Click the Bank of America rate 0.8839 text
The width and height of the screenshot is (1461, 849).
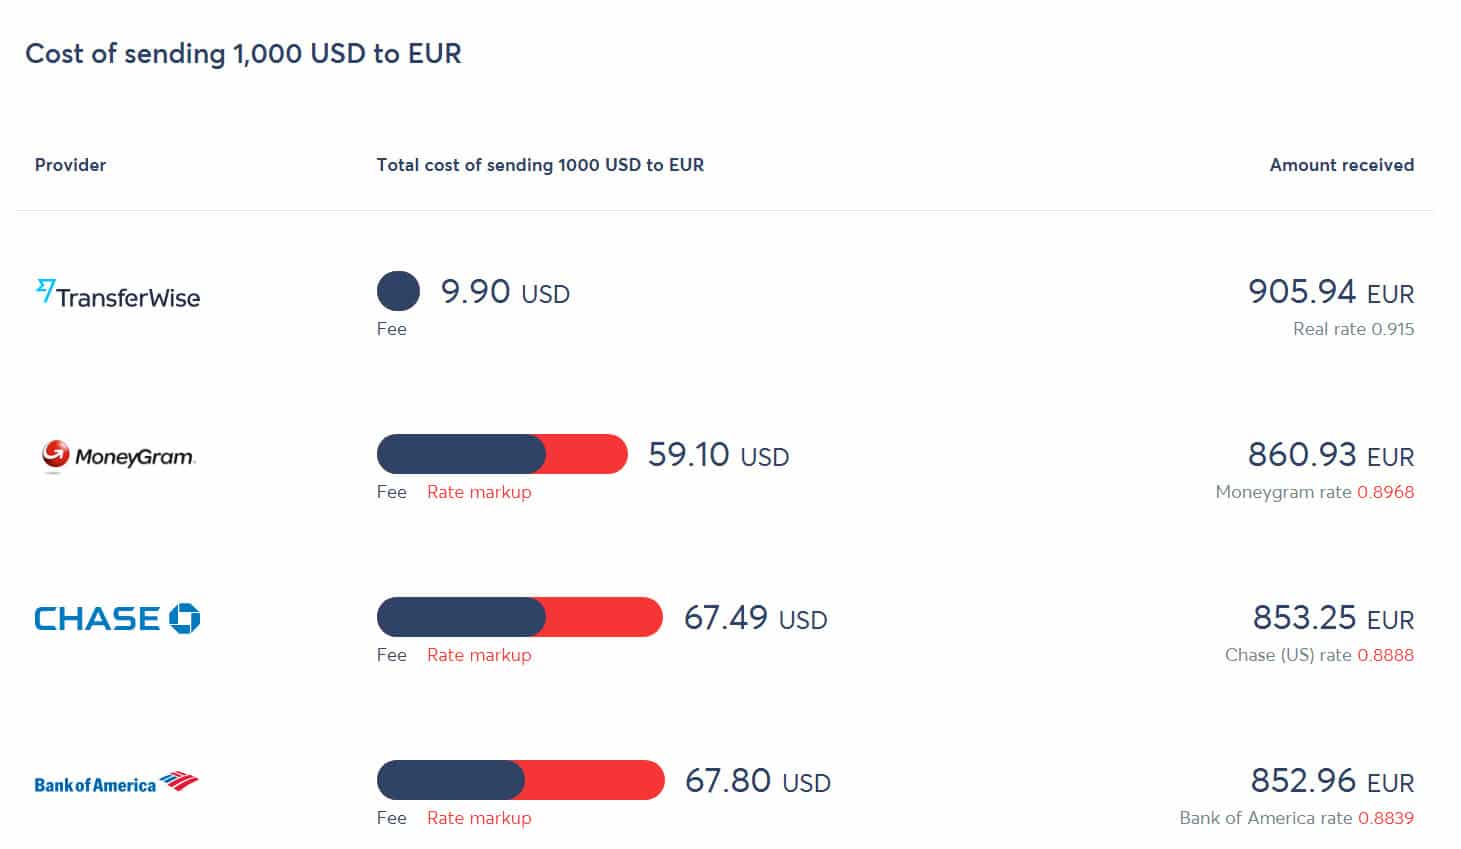pos(1296,818)
